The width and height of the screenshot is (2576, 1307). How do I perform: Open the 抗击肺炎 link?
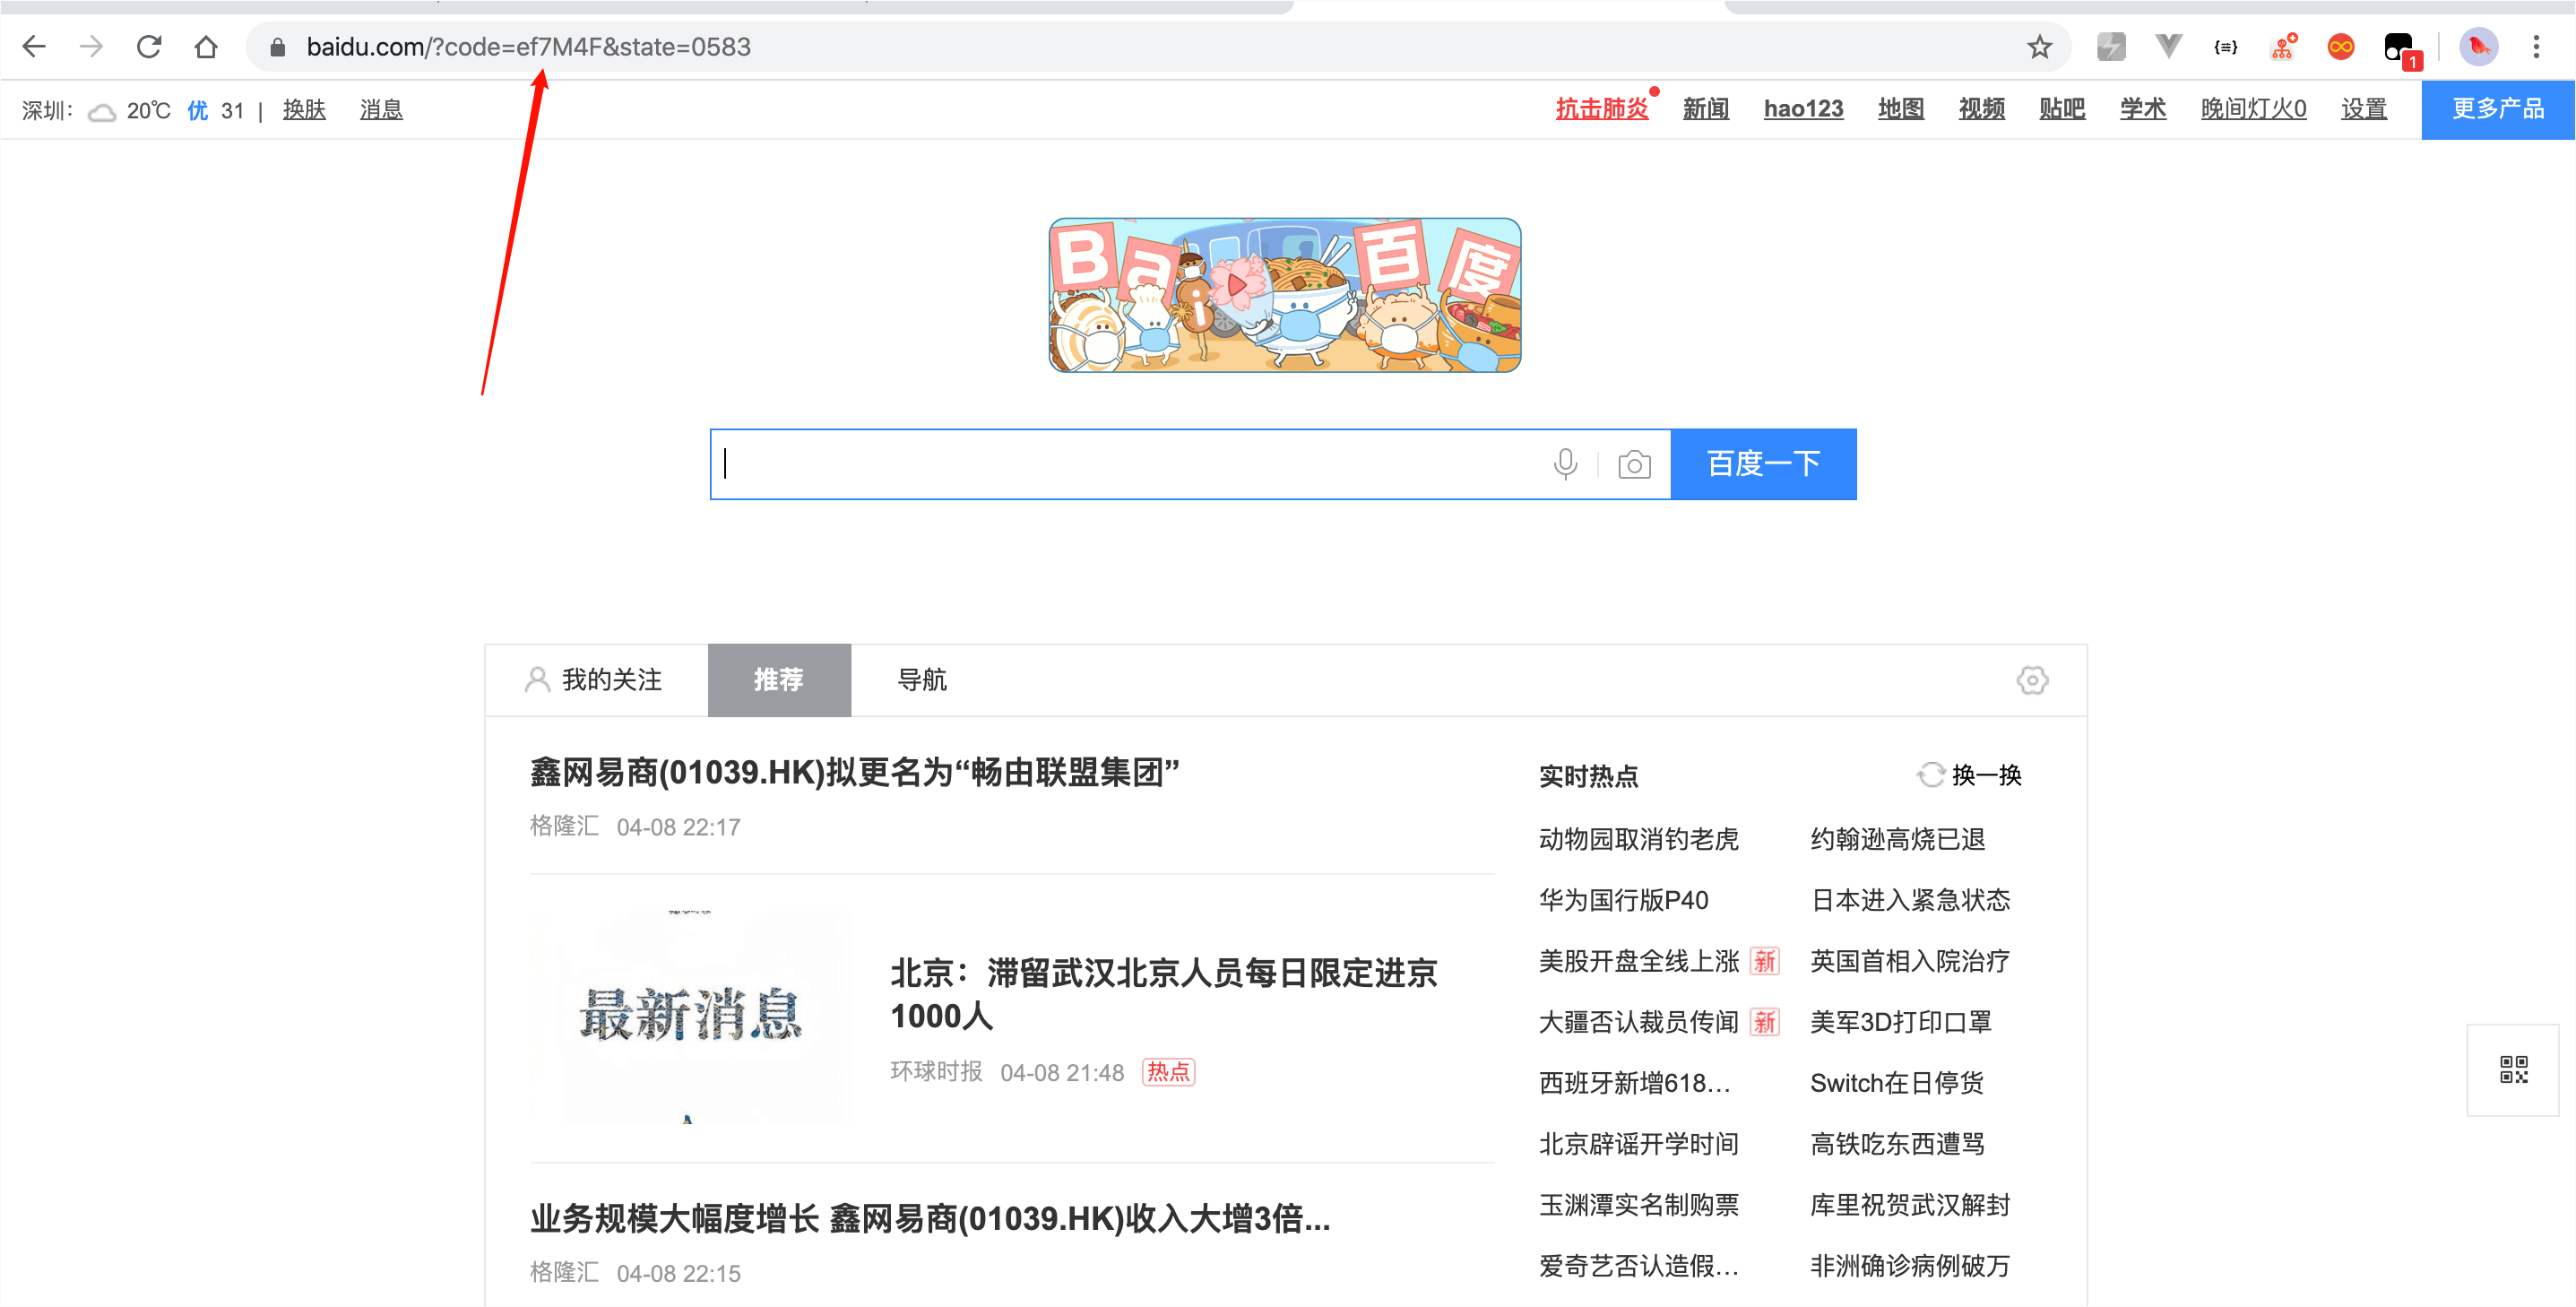pyautogui.click(x=1601, y=109)
